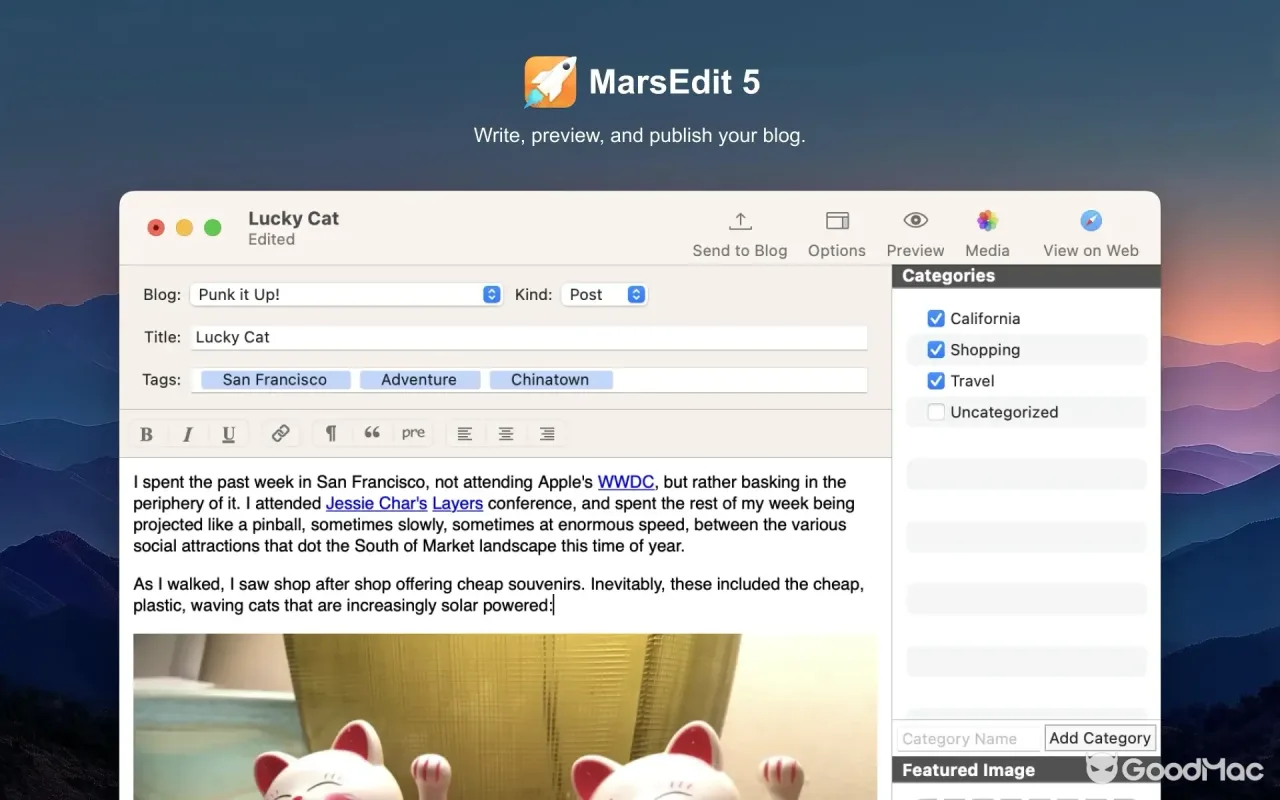Open the WWDC hyperlink

click(x=626, y=482)
